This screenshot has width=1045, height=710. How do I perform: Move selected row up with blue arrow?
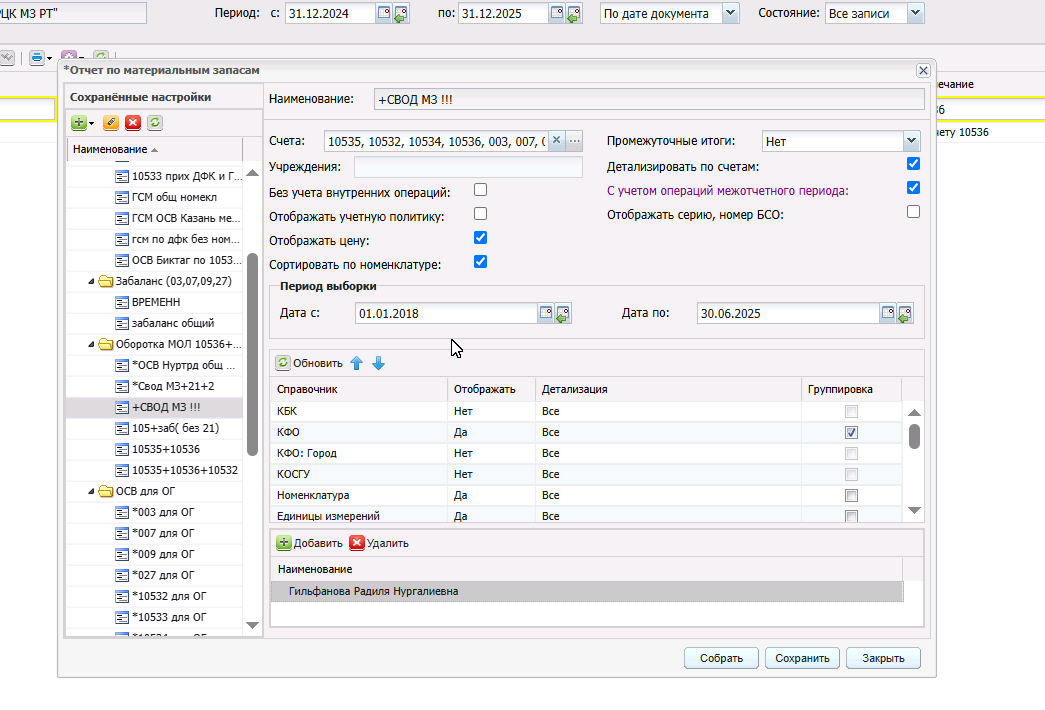[x=357, y=363]
